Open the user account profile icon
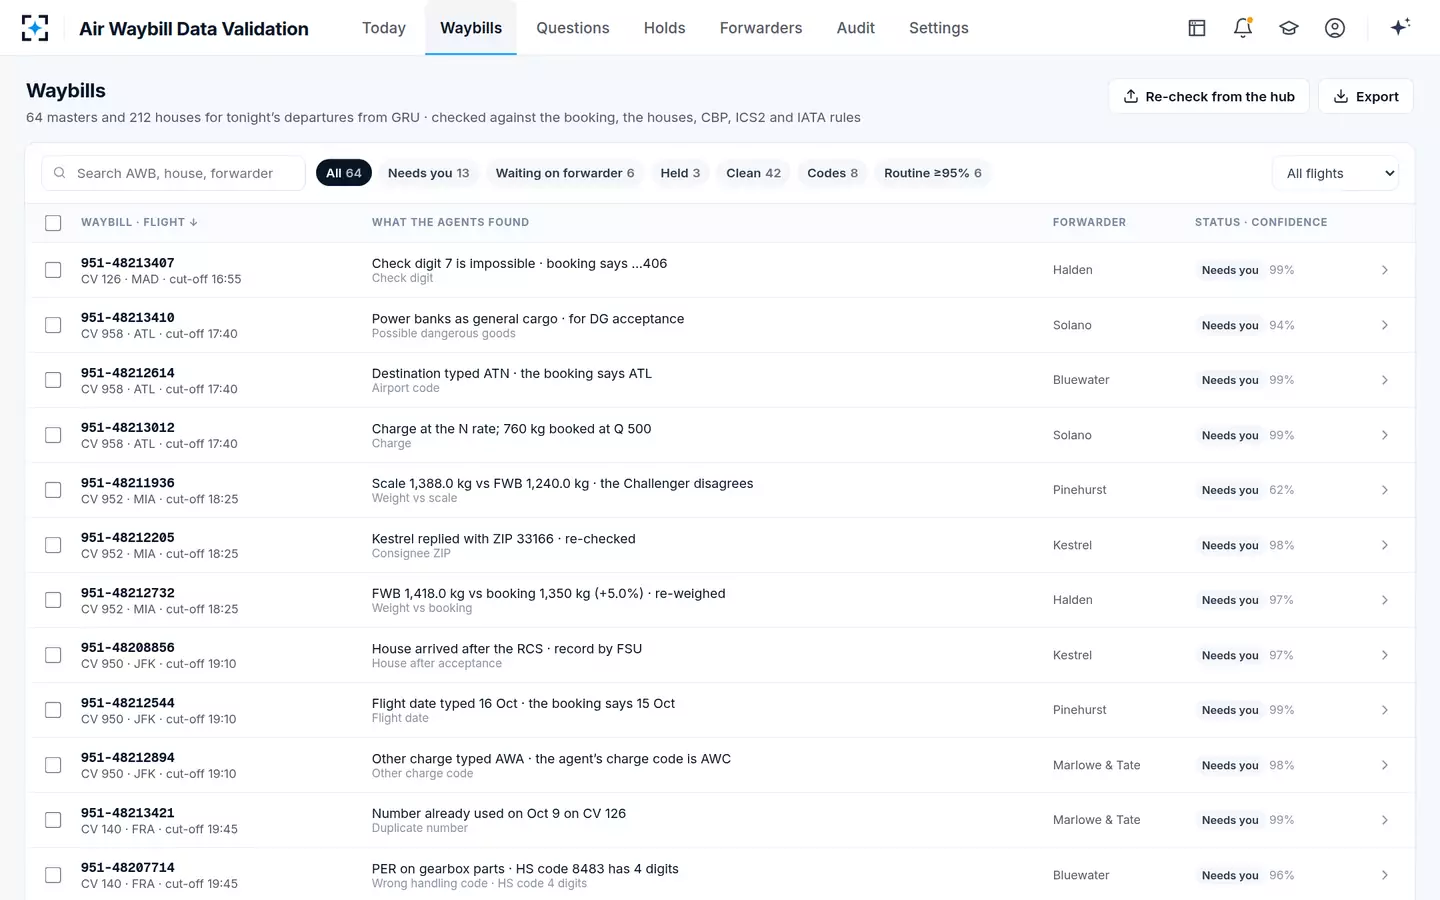 (1335, 28)
